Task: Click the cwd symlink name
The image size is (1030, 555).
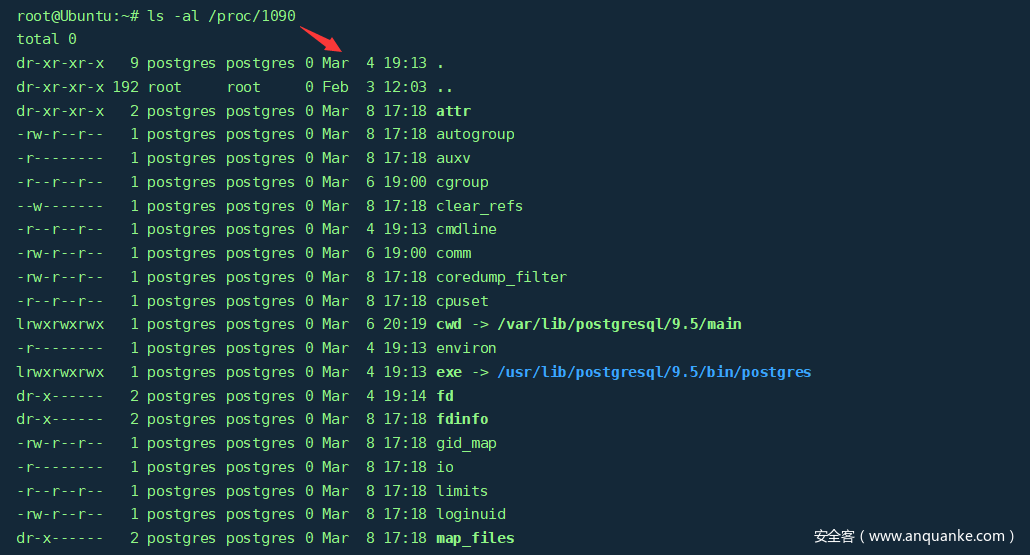Action: [449, 324]
